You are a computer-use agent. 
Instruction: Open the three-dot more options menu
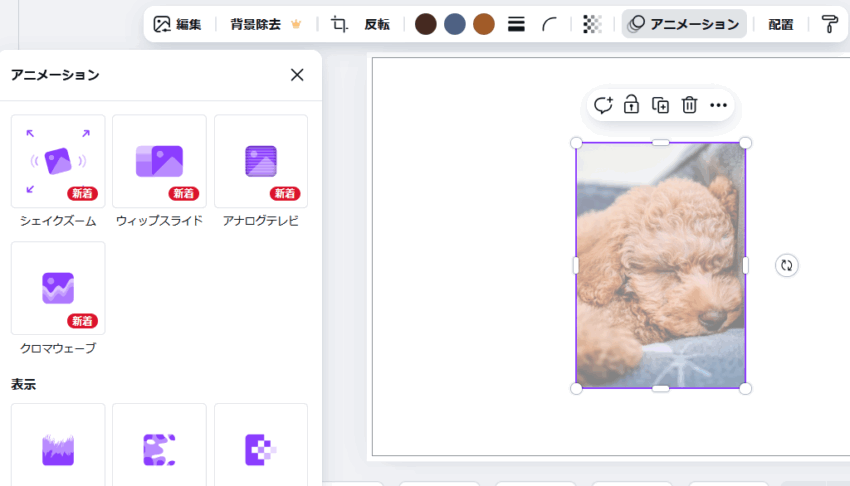[718, 105]
